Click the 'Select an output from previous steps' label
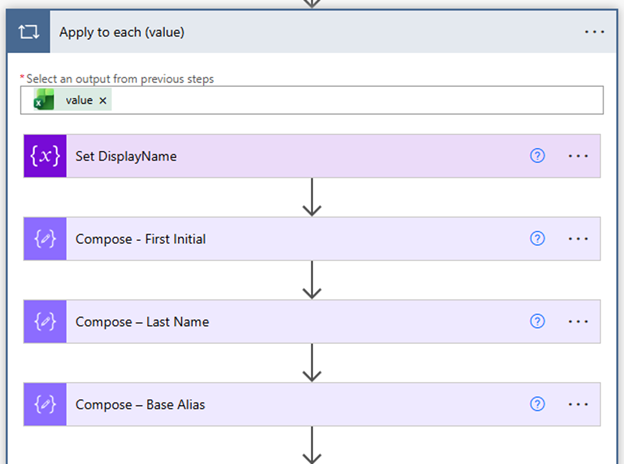Viewport: 624px width, 464px height. pos(120,79)
